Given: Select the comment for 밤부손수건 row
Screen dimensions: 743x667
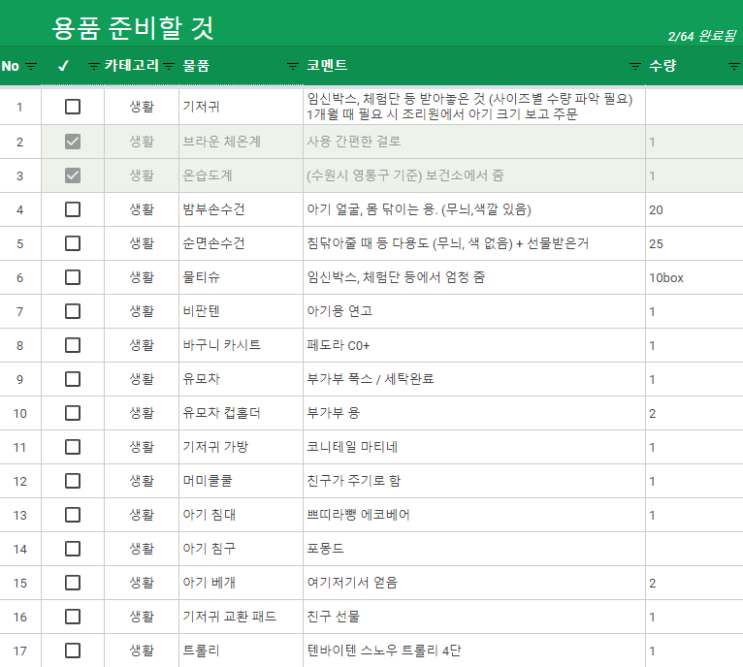Looking at the screenshot, I should (419, 209).
